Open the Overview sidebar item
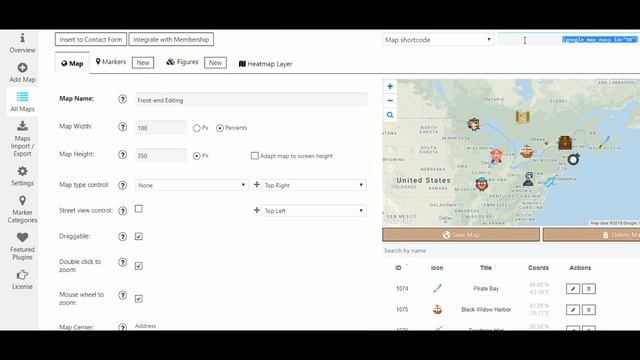The width and height of the screenshot is (640, 360). pyautogui.click(x=22, y=43)
